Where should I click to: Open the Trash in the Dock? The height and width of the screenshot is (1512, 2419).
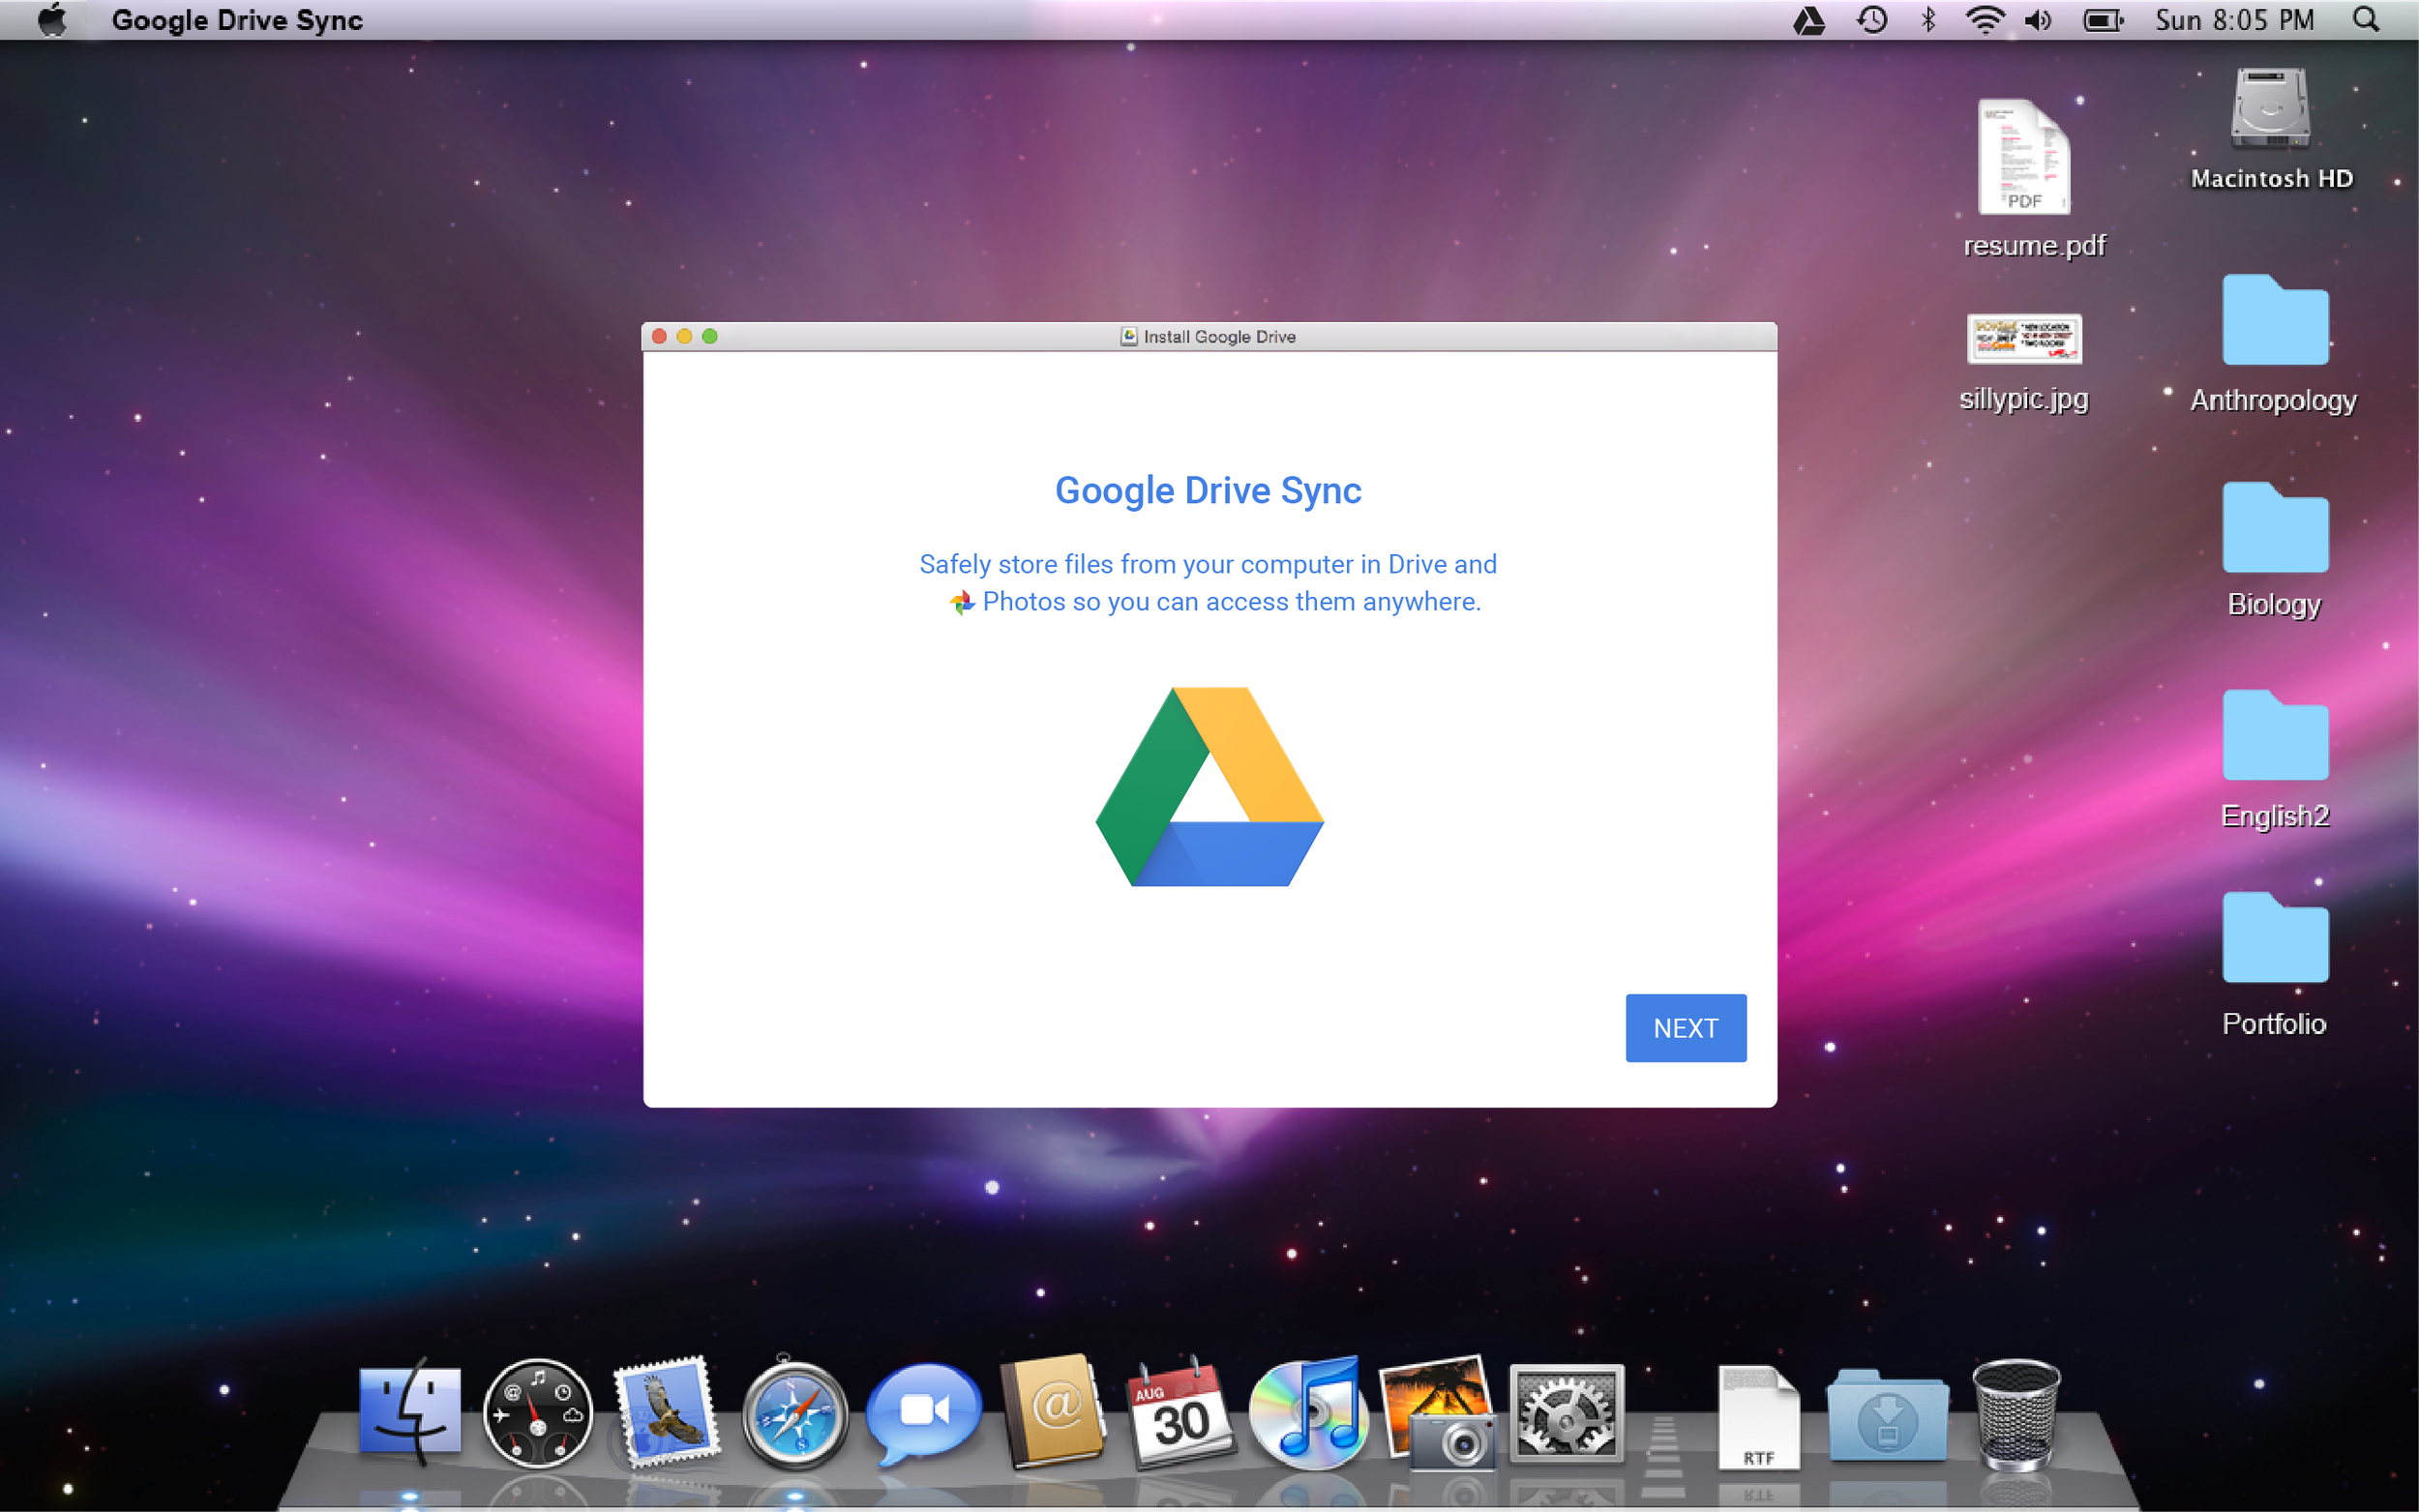pyautogui.click(x=2016, y=1414)
